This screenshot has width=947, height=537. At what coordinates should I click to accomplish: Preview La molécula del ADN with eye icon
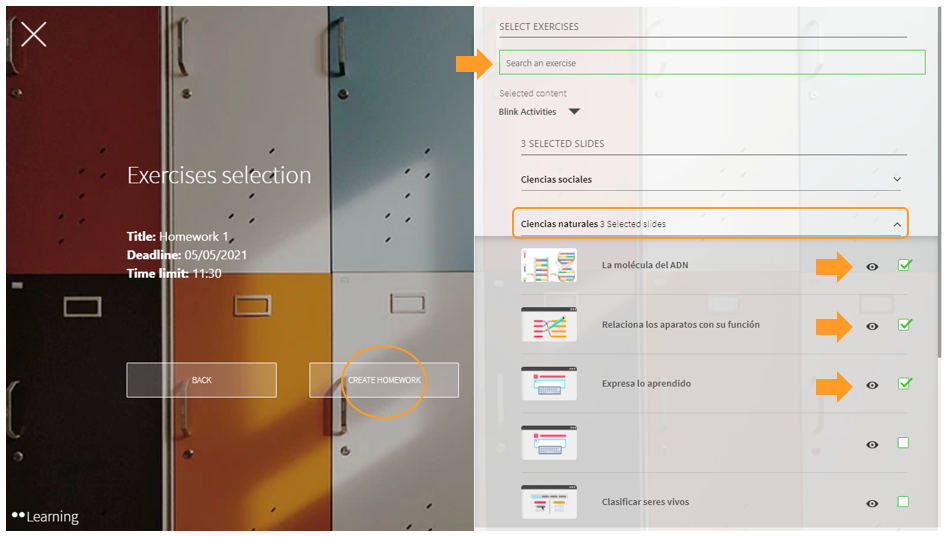point(872,267)
